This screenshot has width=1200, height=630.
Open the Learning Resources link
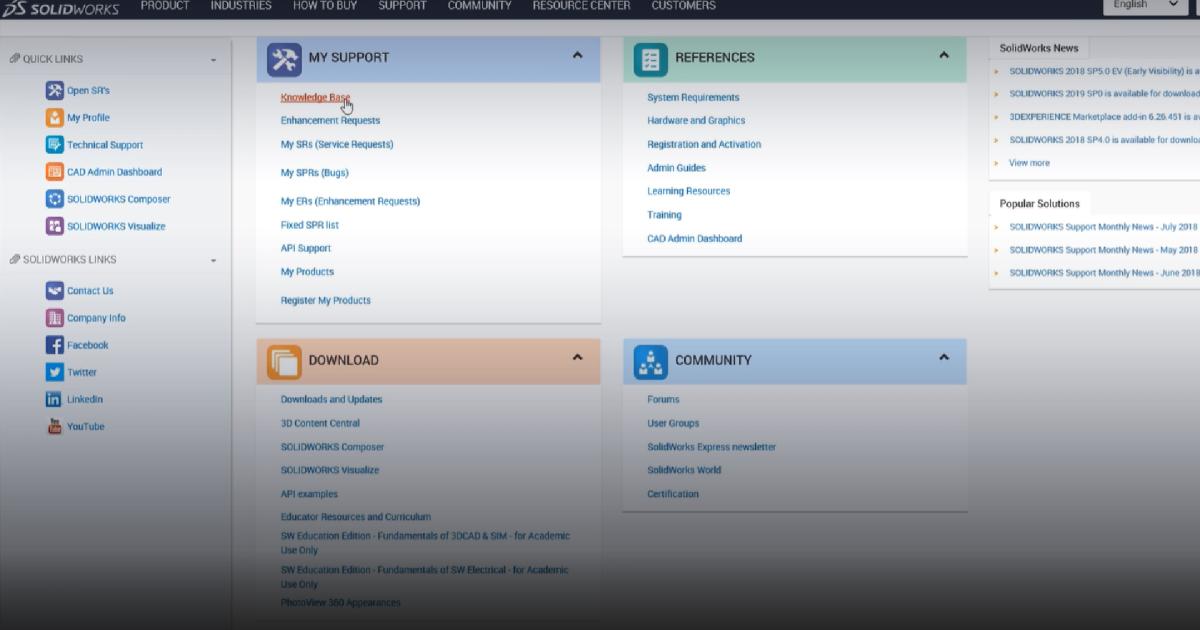689,191
